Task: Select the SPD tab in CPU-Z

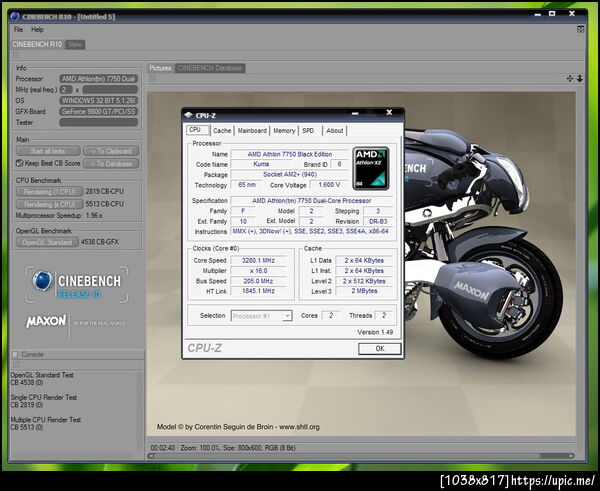Action: point(308,130)
